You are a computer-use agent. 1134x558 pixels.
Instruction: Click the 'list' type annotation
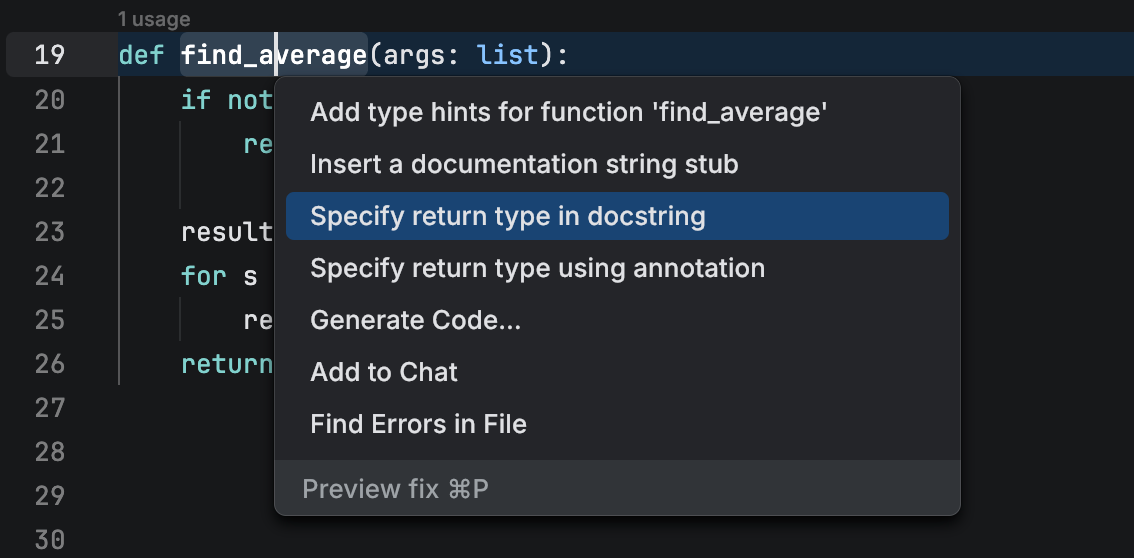coord(509,55)
